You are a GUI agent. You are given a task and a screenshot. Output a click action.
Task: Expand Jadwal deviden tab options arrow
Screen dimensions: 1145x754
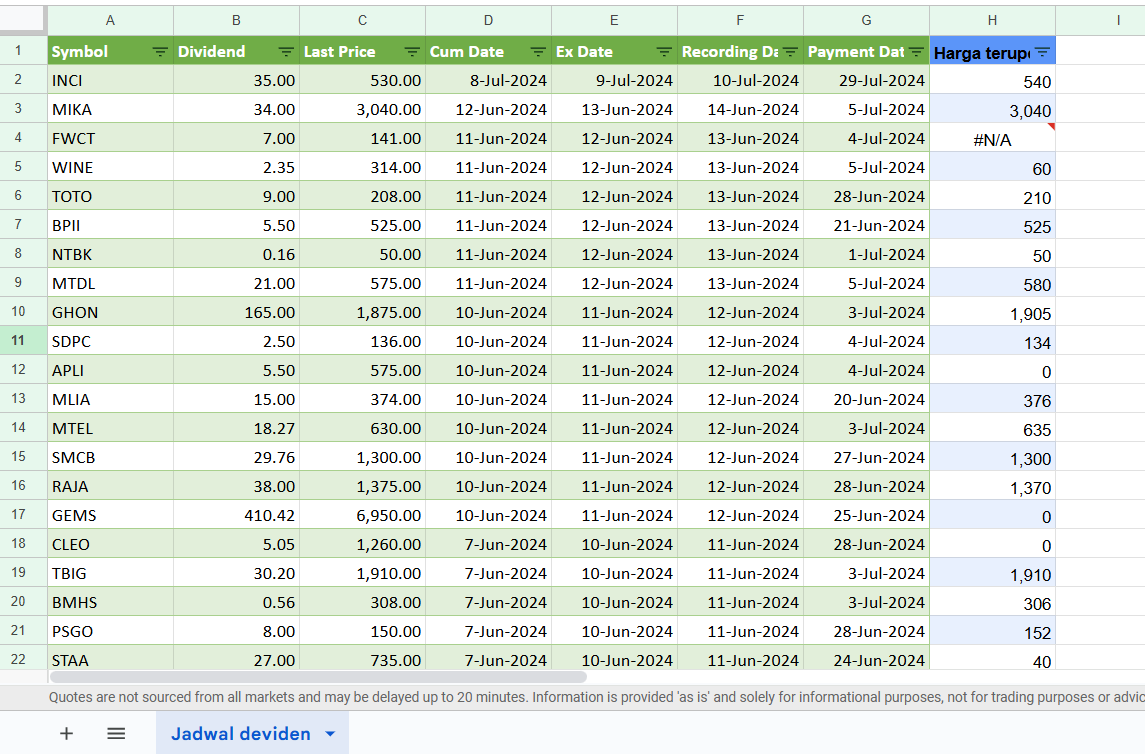(330, 734)
